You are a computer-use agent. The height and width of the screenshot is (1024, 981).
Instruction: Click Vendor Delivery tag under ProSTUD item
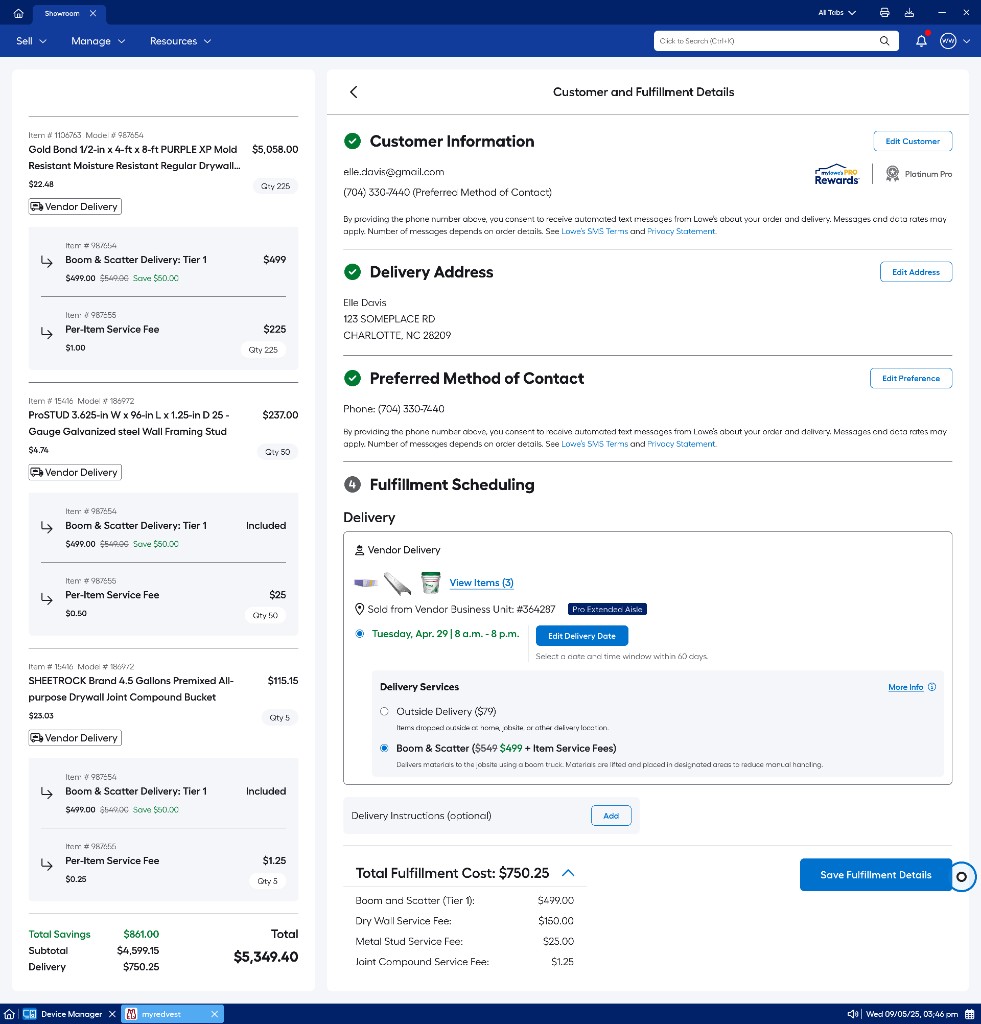click(x=74, y=472)
